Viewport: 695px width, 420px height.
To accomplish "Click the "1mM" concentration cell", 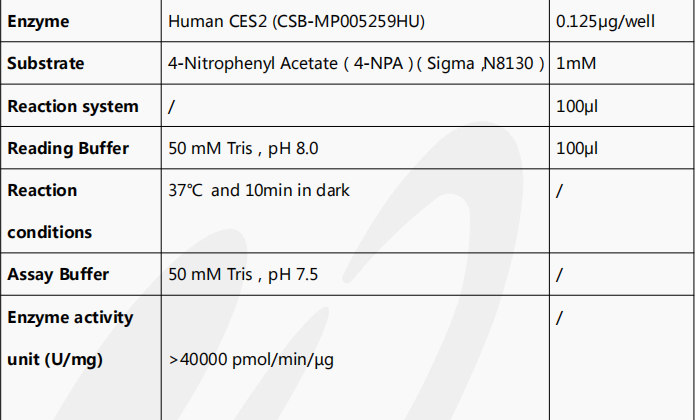I will (575, 64).
